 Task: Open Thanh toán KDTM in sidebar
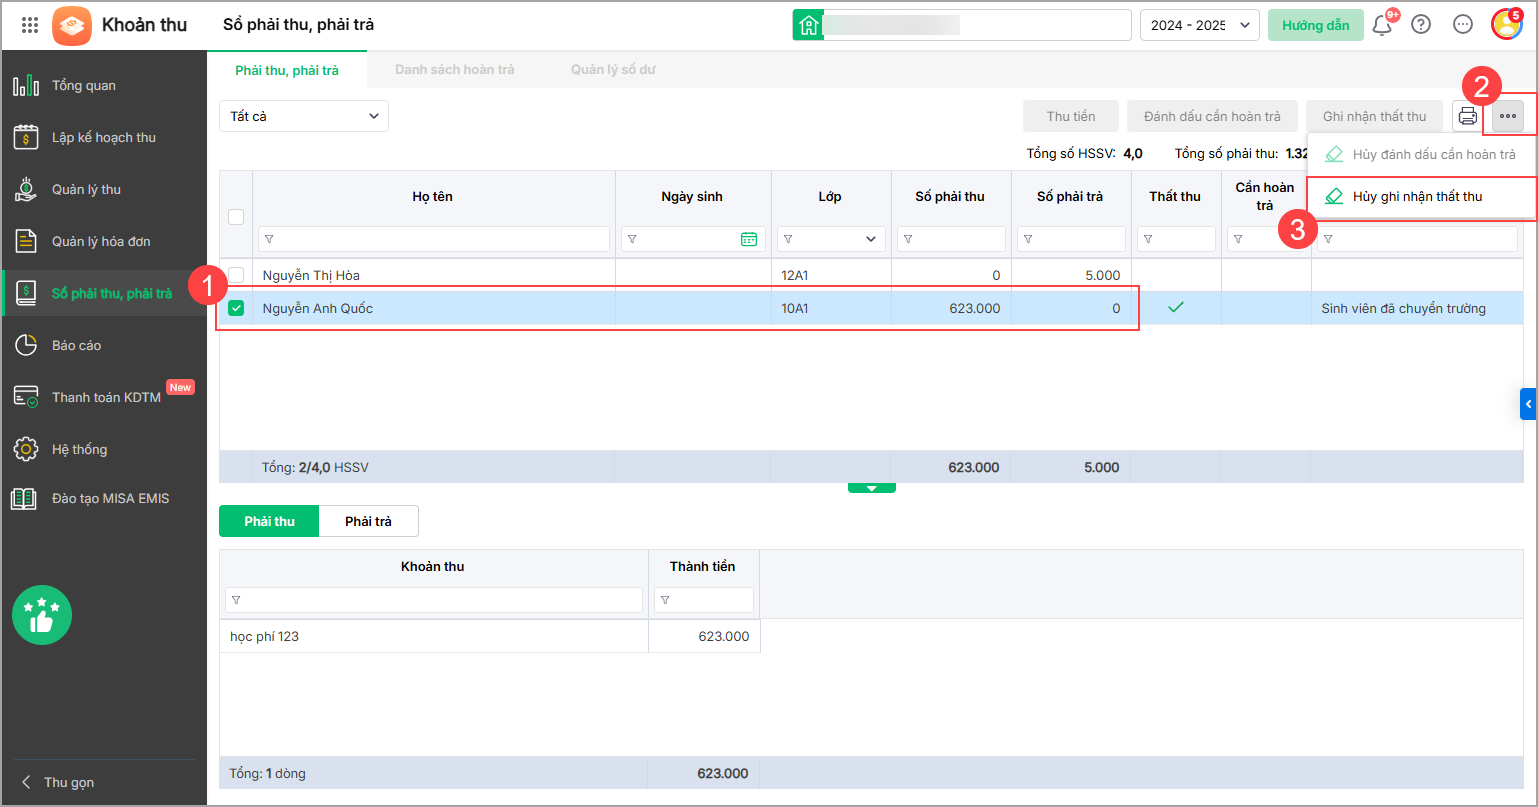point(104,398)
